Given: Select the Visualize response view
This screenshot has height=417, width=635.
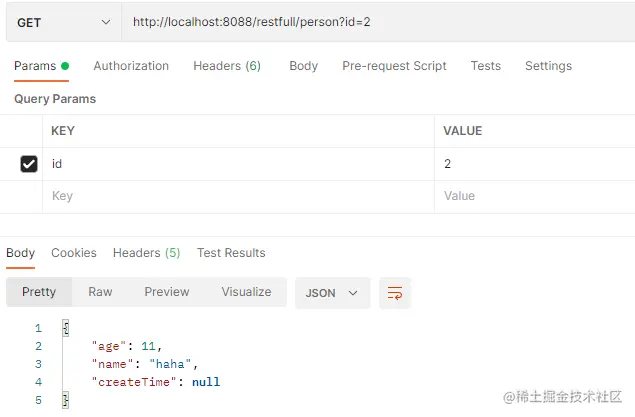Looking at the screenshot, I should (246, 292).
